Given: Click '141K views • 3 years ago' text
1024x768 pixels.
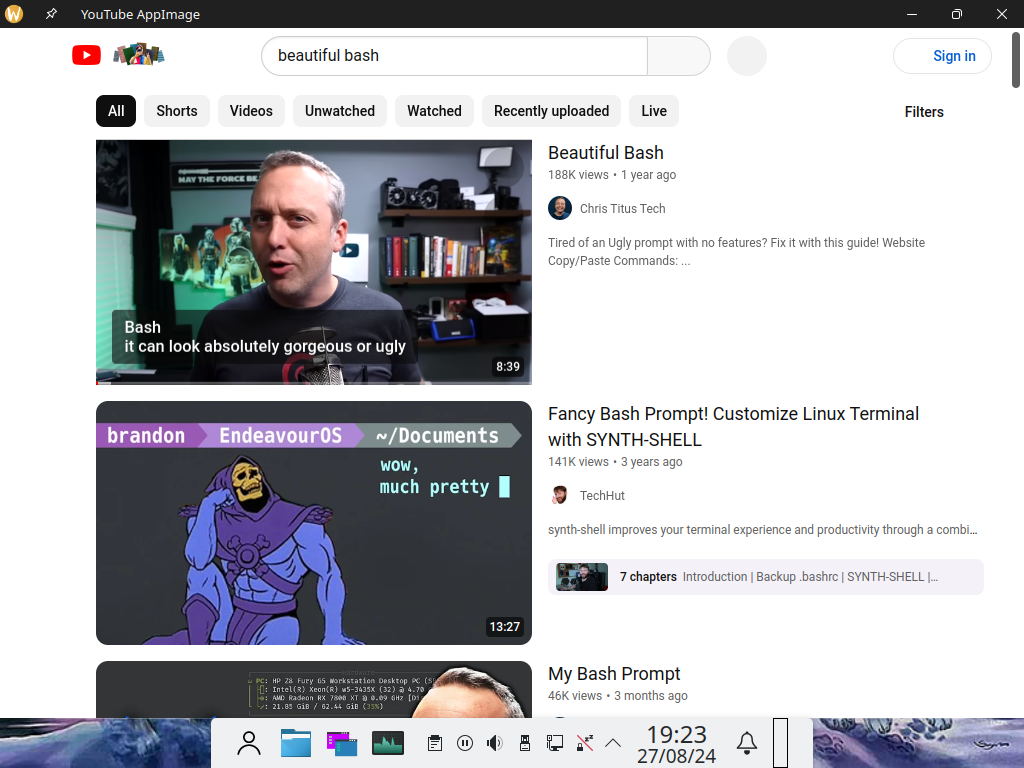Looking at the screenshot, I should [615, 462].
